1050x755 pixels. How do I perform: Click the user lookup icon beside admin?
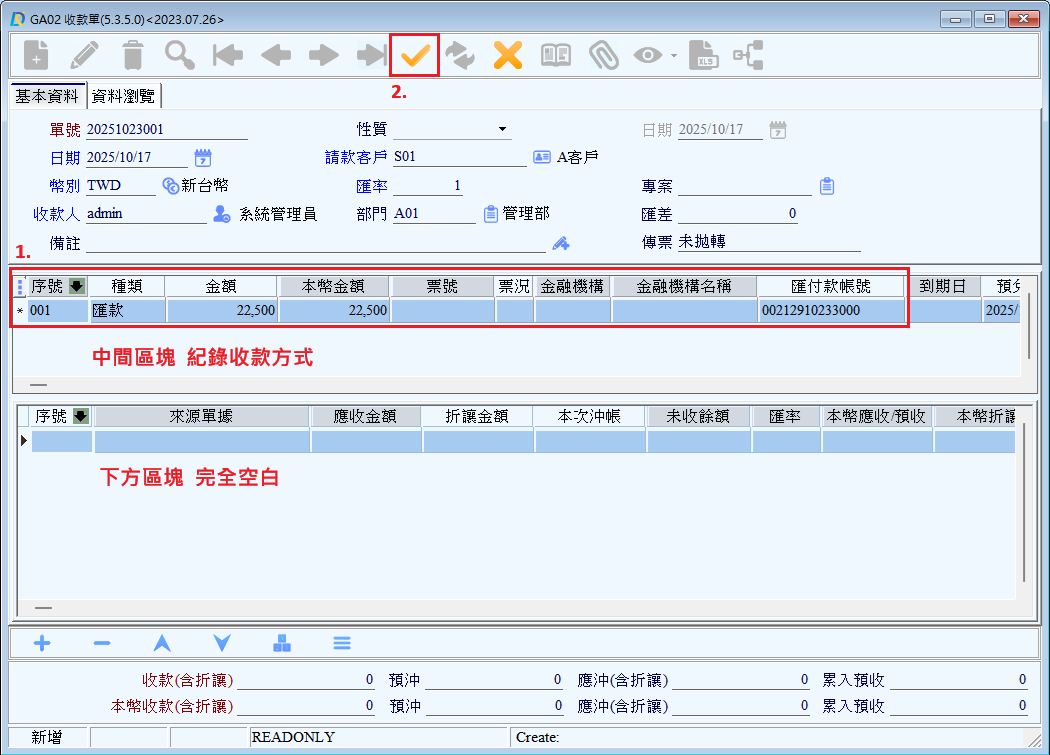pos(222,214)
